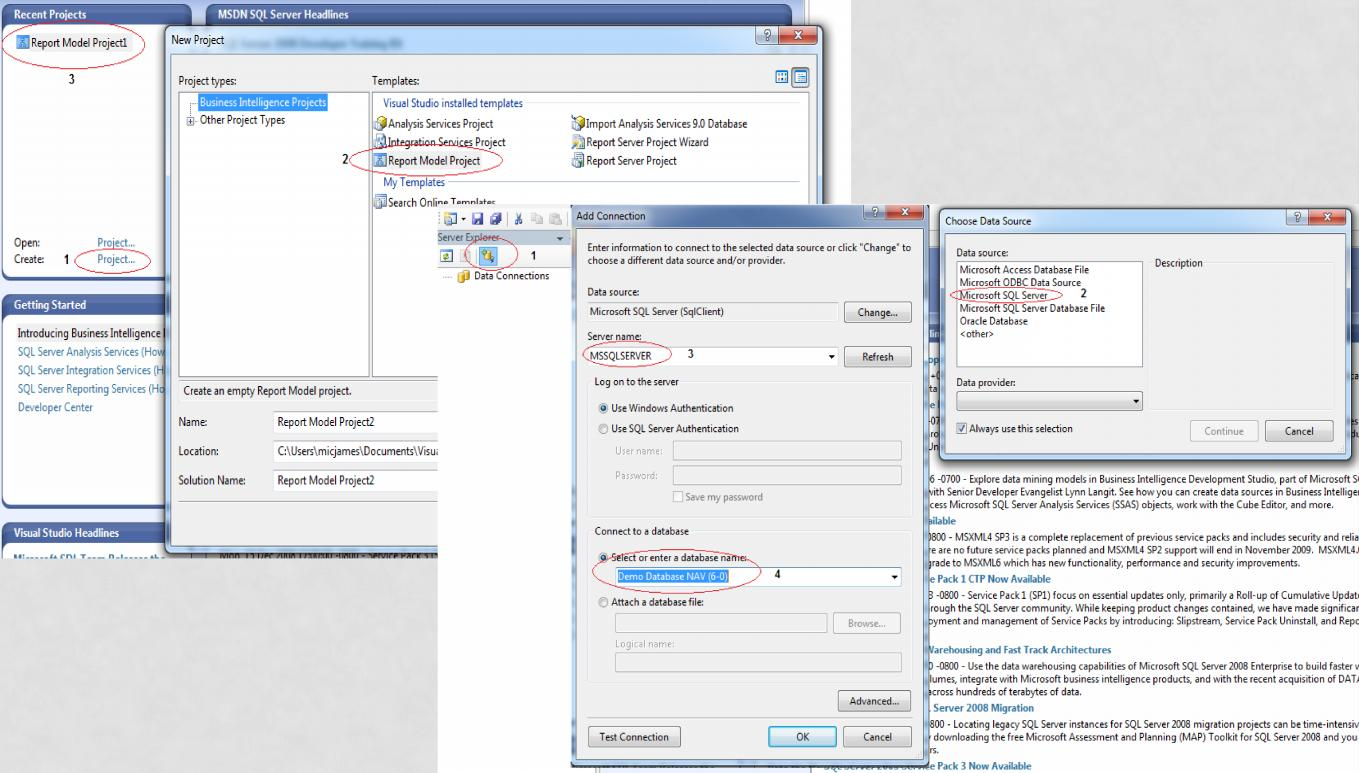
Task: Click help button in Add Connection title bar
Action: [873, 214]
